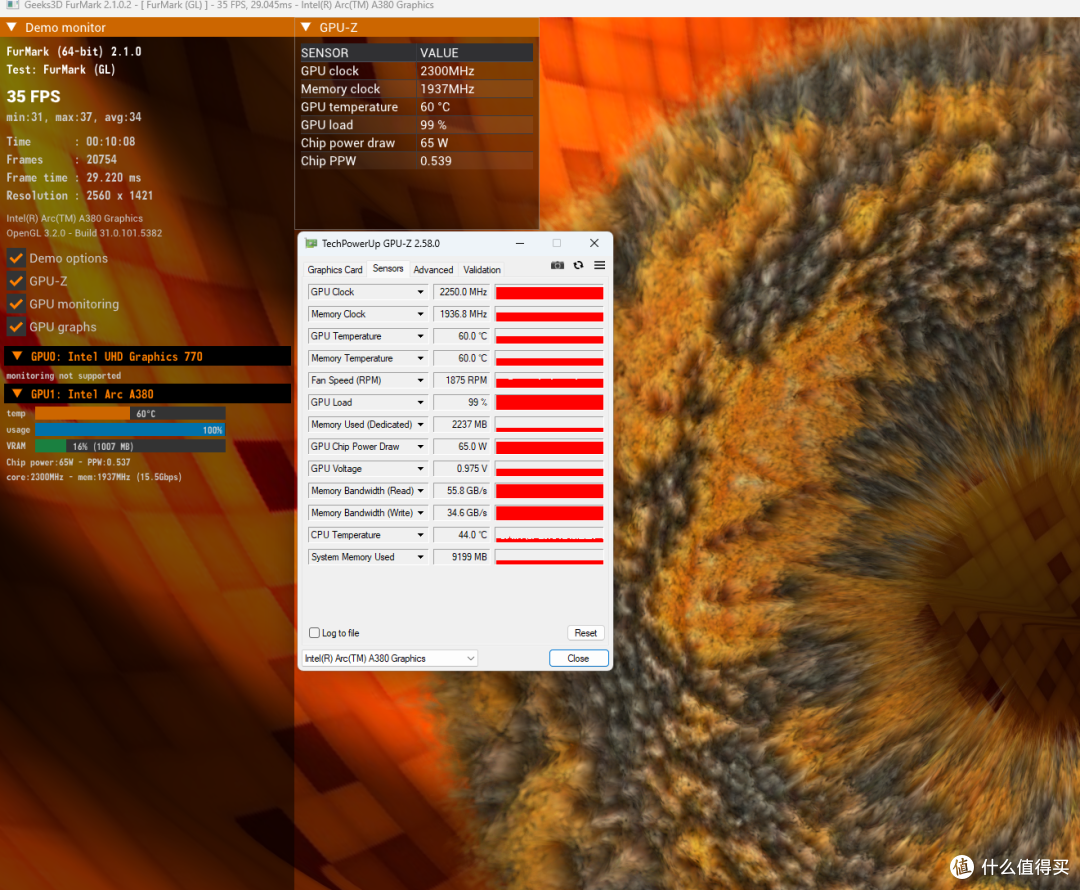The width and height of the screenshot is (1080, 890).
Task: Toggle the GPU monitoring checkbox
Action: click(17, 304)
